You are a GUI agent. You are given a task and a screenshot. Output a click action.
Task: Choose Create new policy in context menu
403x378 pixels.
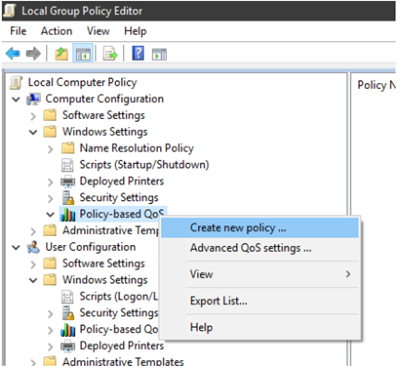click(260, 228)
